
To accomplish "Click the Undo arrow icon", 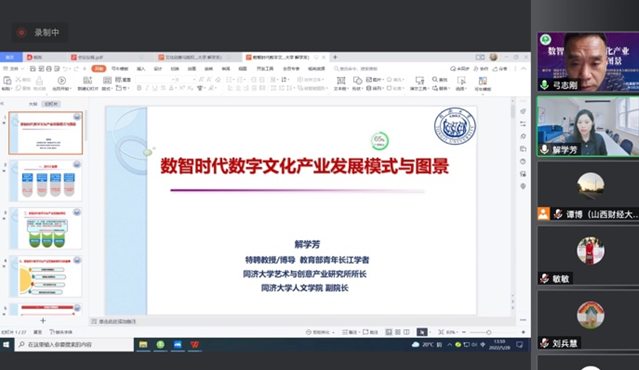I will point(64,68).
